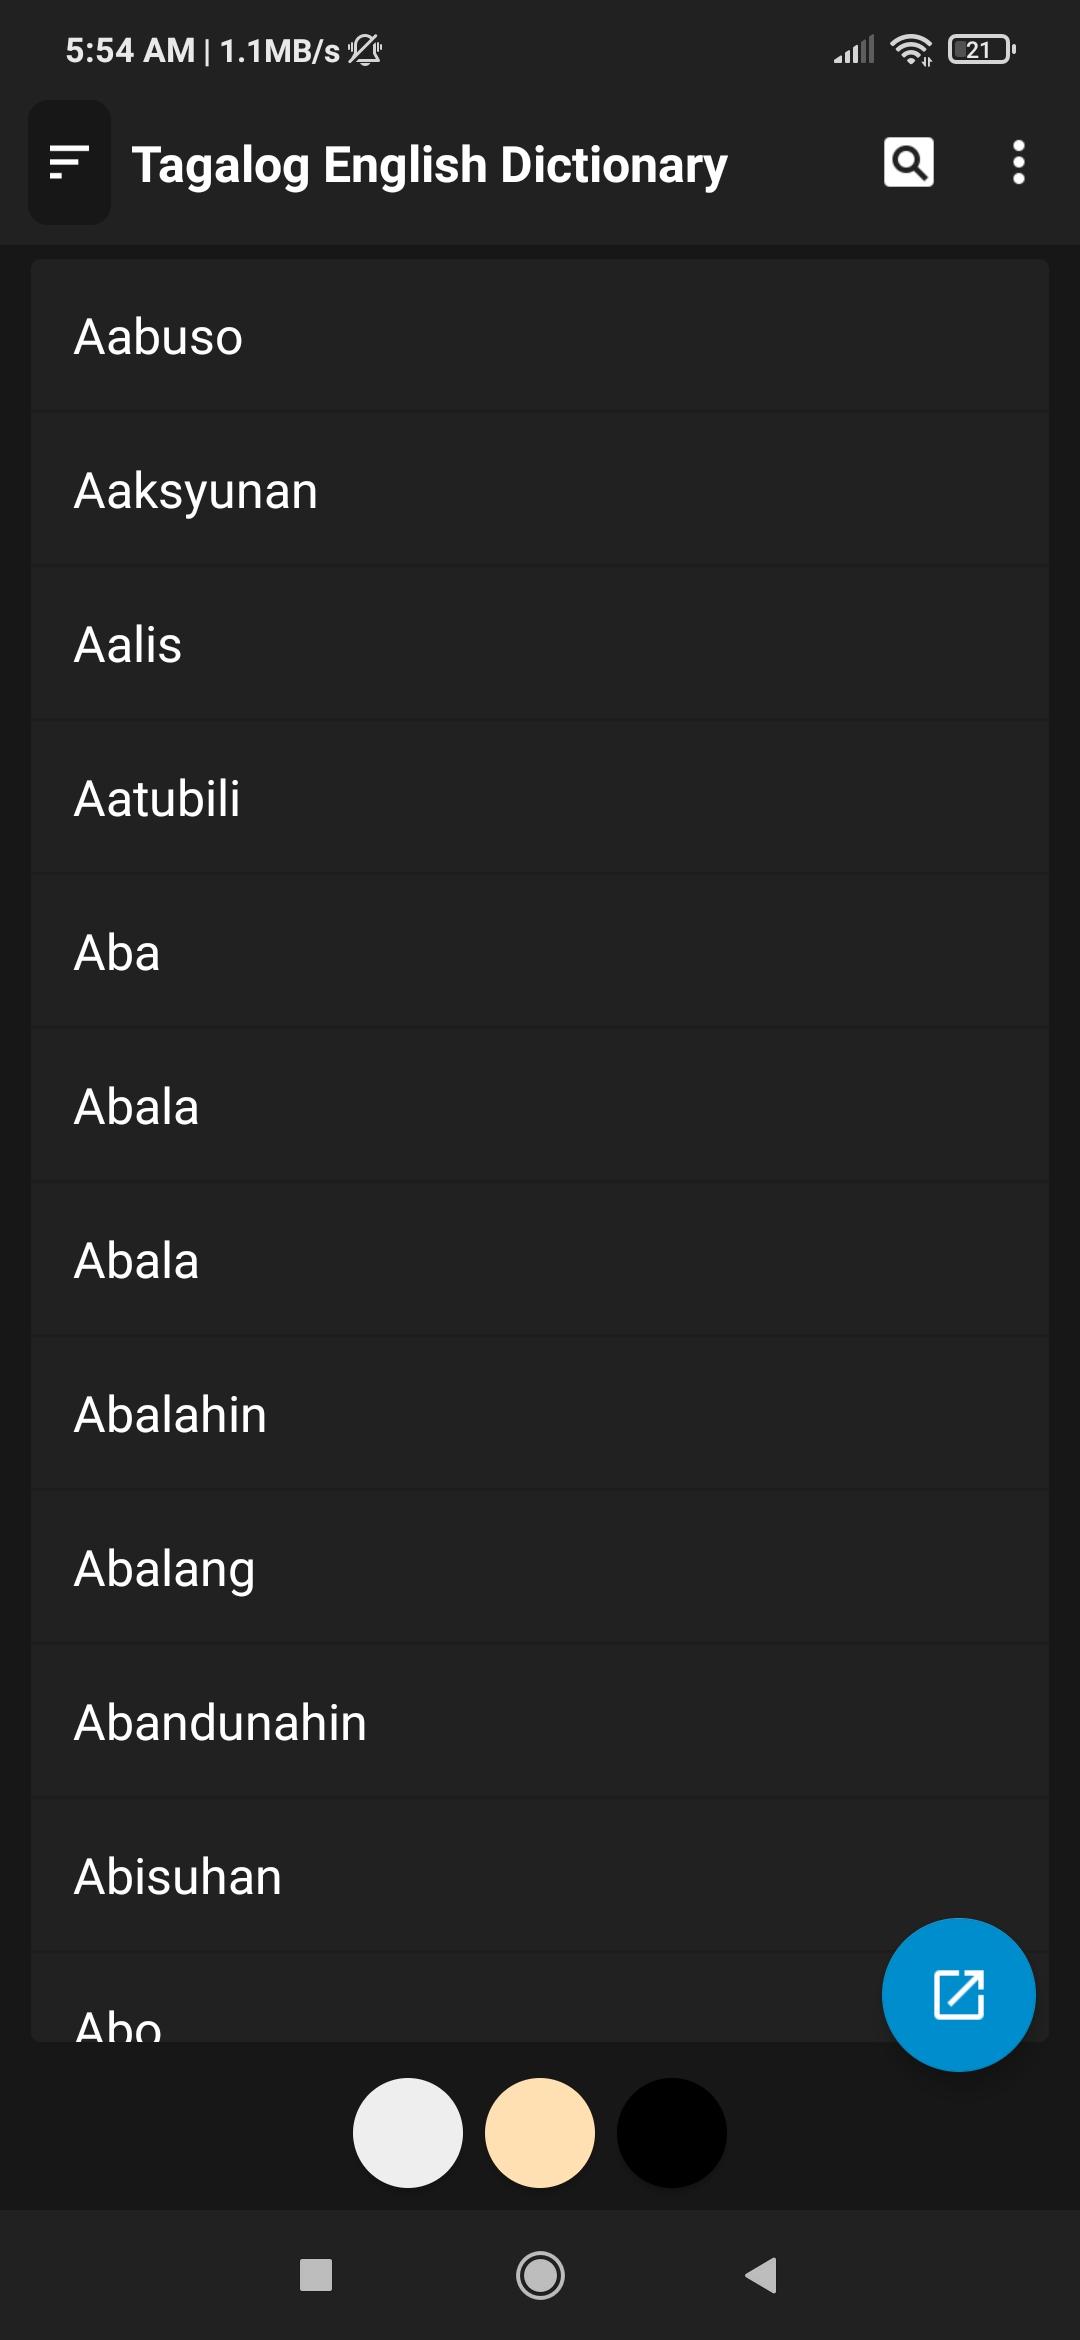Open the word Aabuso
Viewport: 1080px width, 2340px height.
(540, 336)
